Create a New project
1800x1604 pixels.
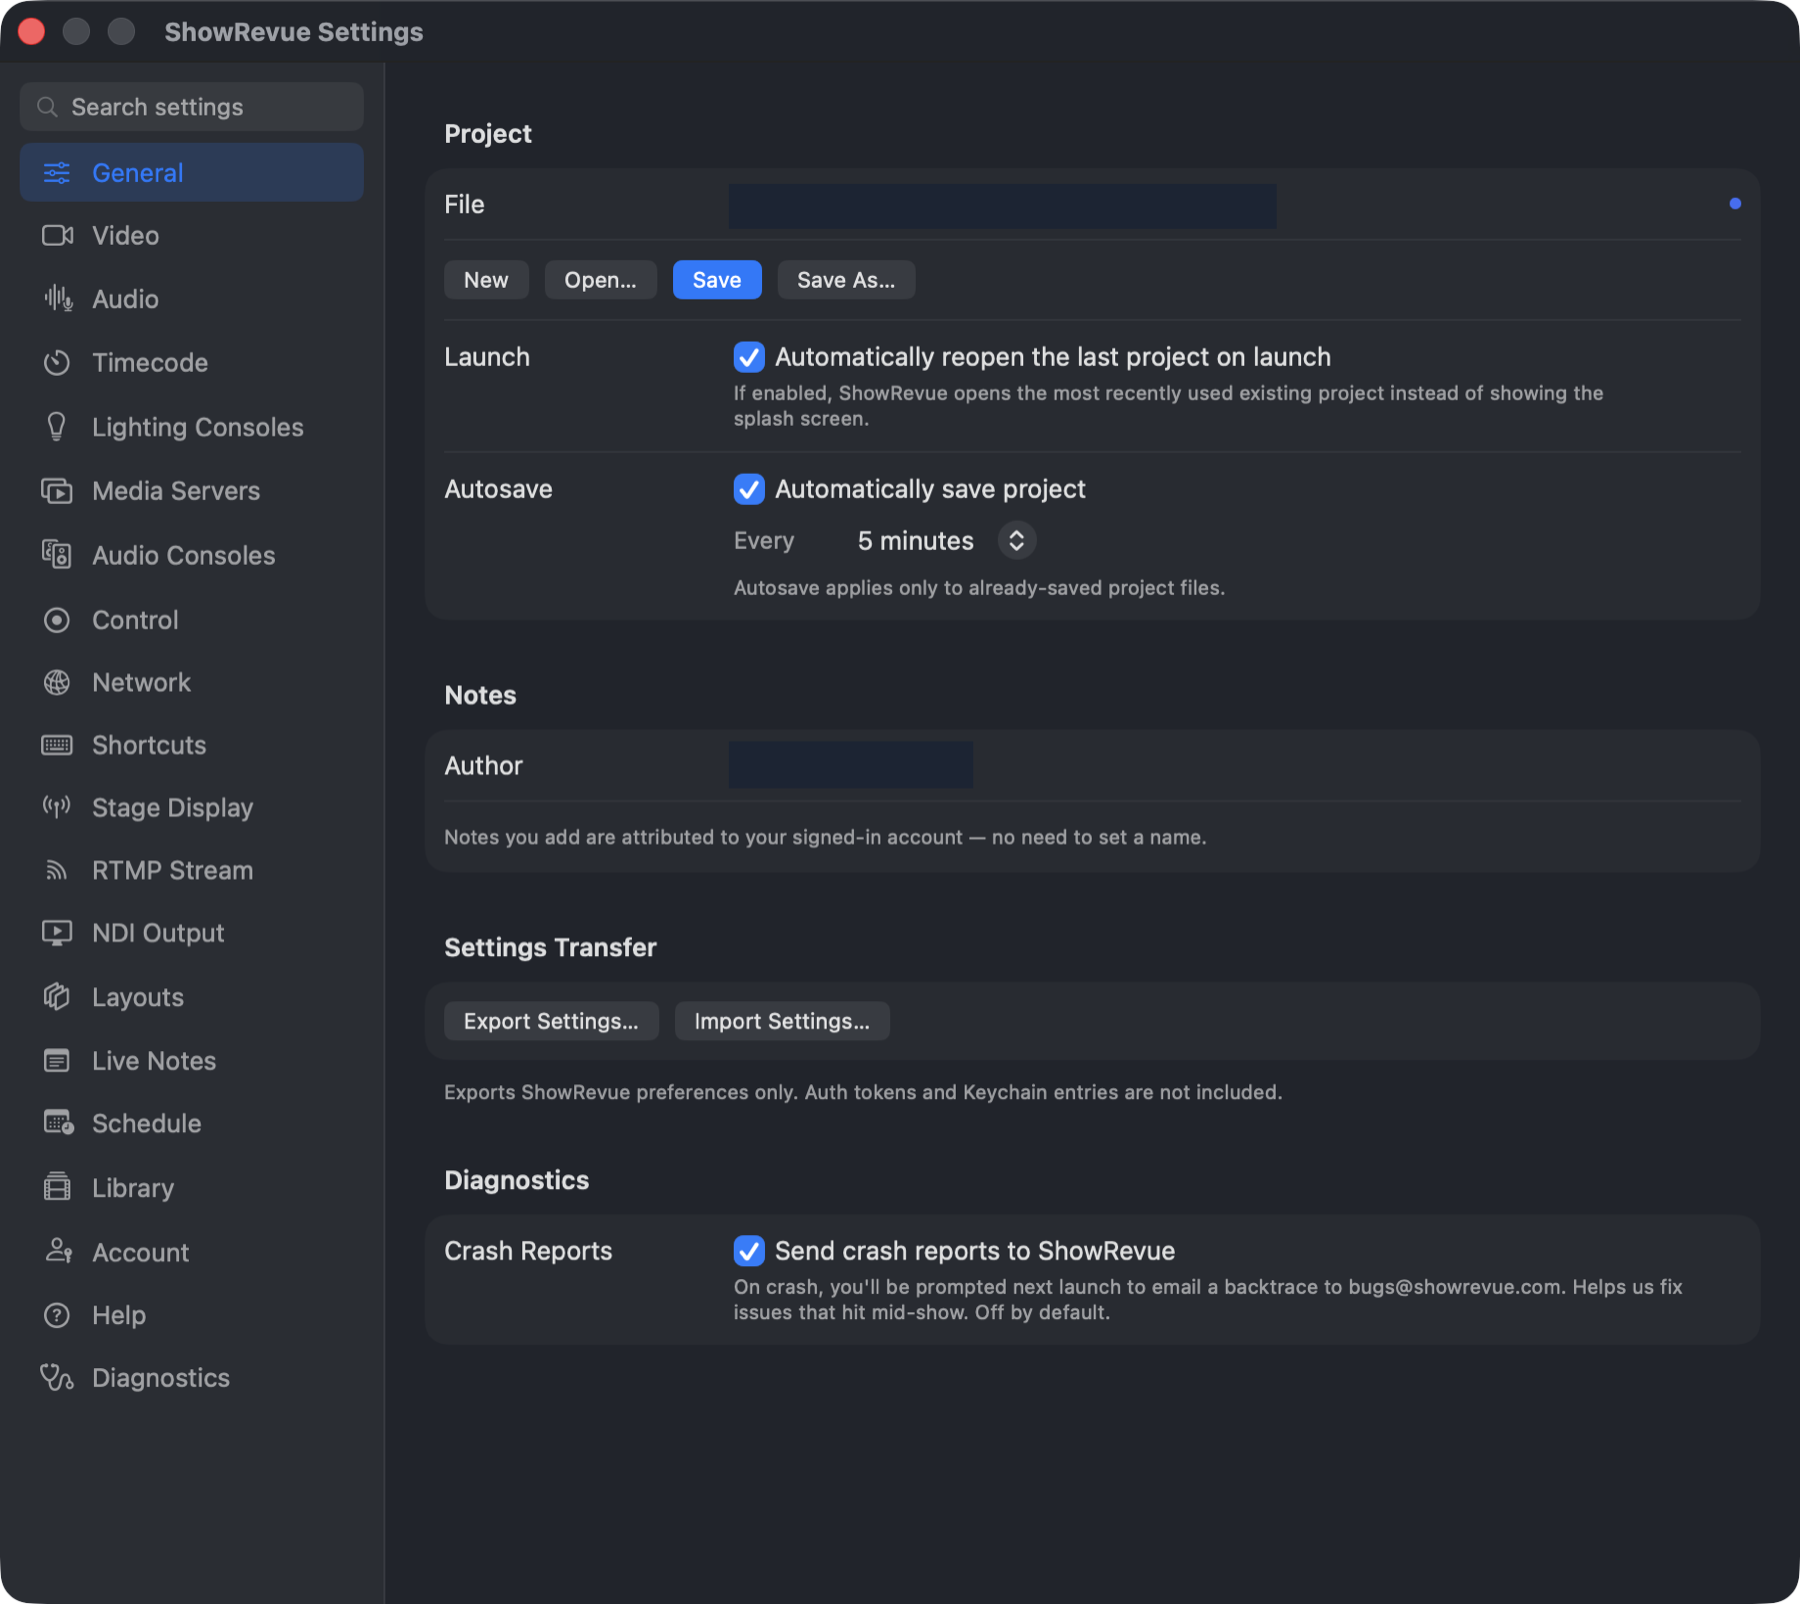tap(486, 280)
